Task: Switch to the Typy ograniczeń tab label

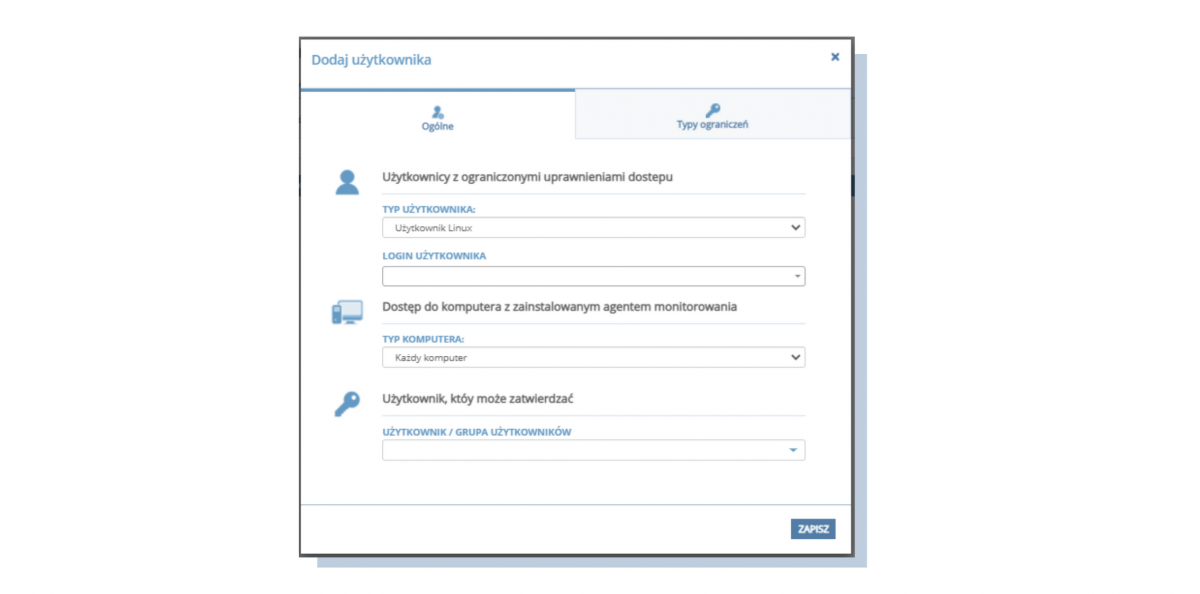Action: (x=712, y=125)
